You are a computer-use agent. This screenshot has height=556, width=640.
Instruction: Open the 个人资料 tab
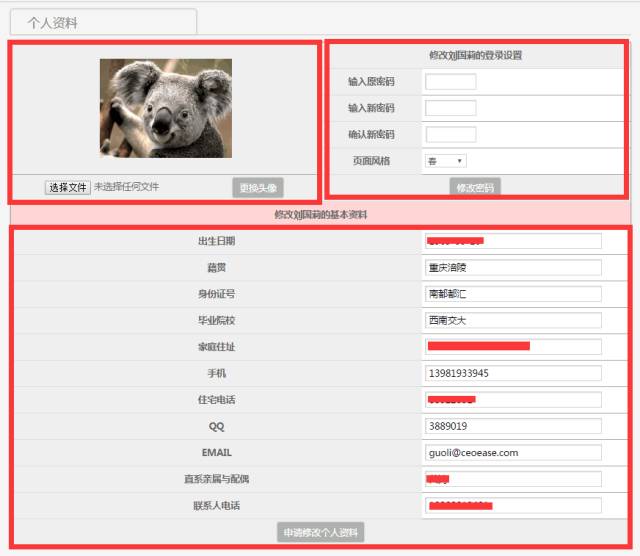pos(103,22)
